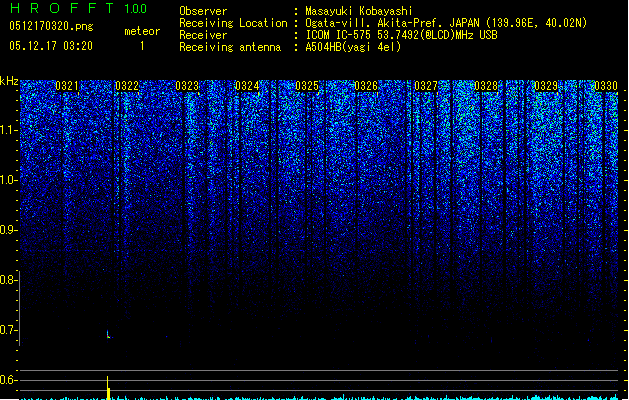Click the 0325 time marker
Viewport: 629px width, 400px height.
(306, 86)
